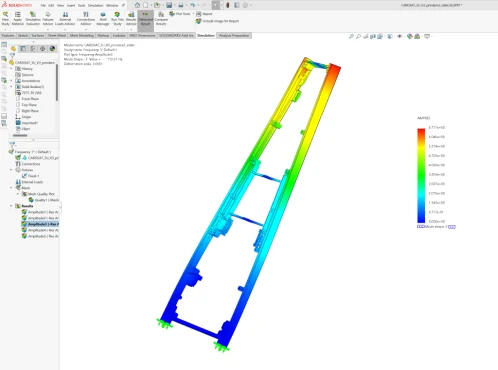
Task: Click the Results Advisor icon
Action: point(131,14)
